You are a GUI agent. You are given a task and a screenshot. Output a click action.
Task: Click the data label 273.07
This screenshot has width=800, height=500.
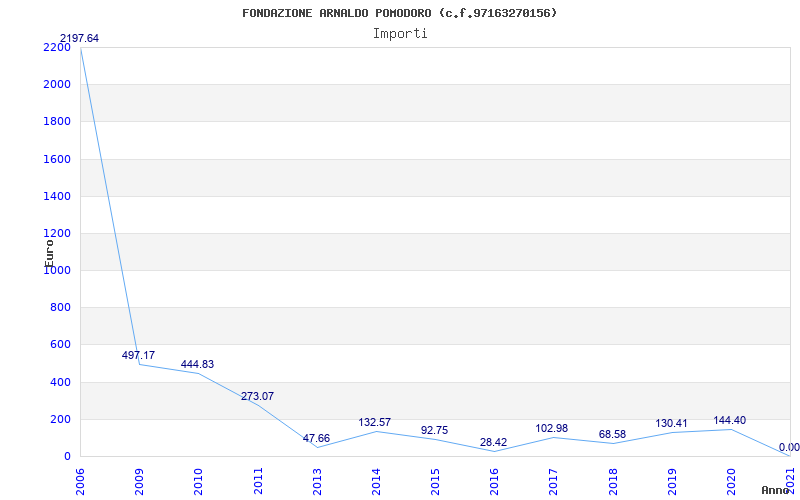[257, 396]
